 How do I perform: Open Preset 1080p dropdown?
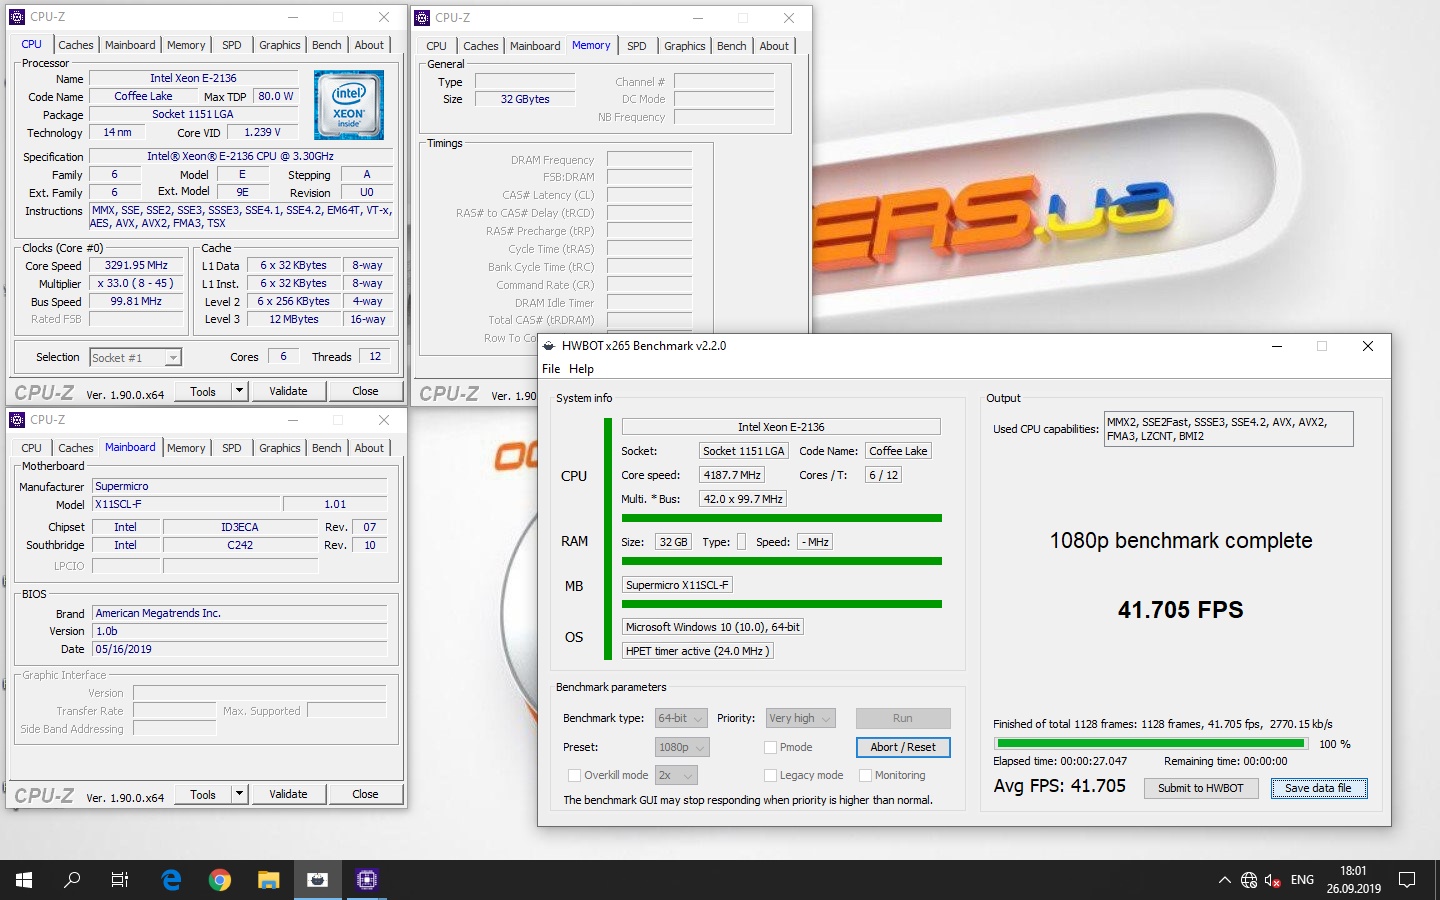(x=683, y=747)
